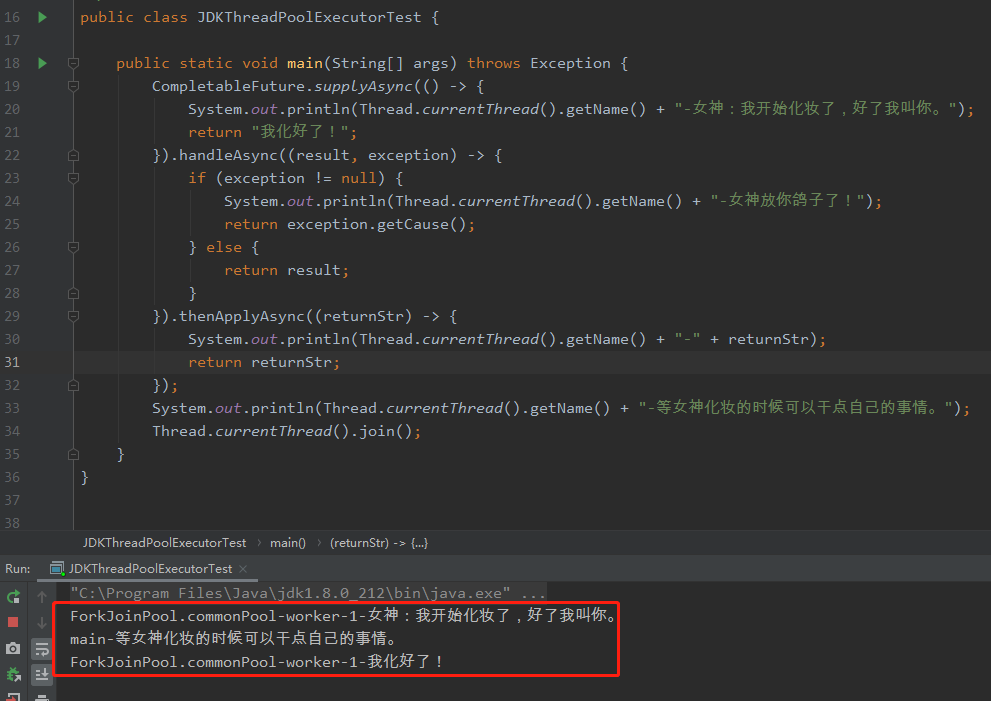
Task: Click the run gutter icon beside class JDKThreadPoolExecutorTest
Action: click(x=42, y=17)
